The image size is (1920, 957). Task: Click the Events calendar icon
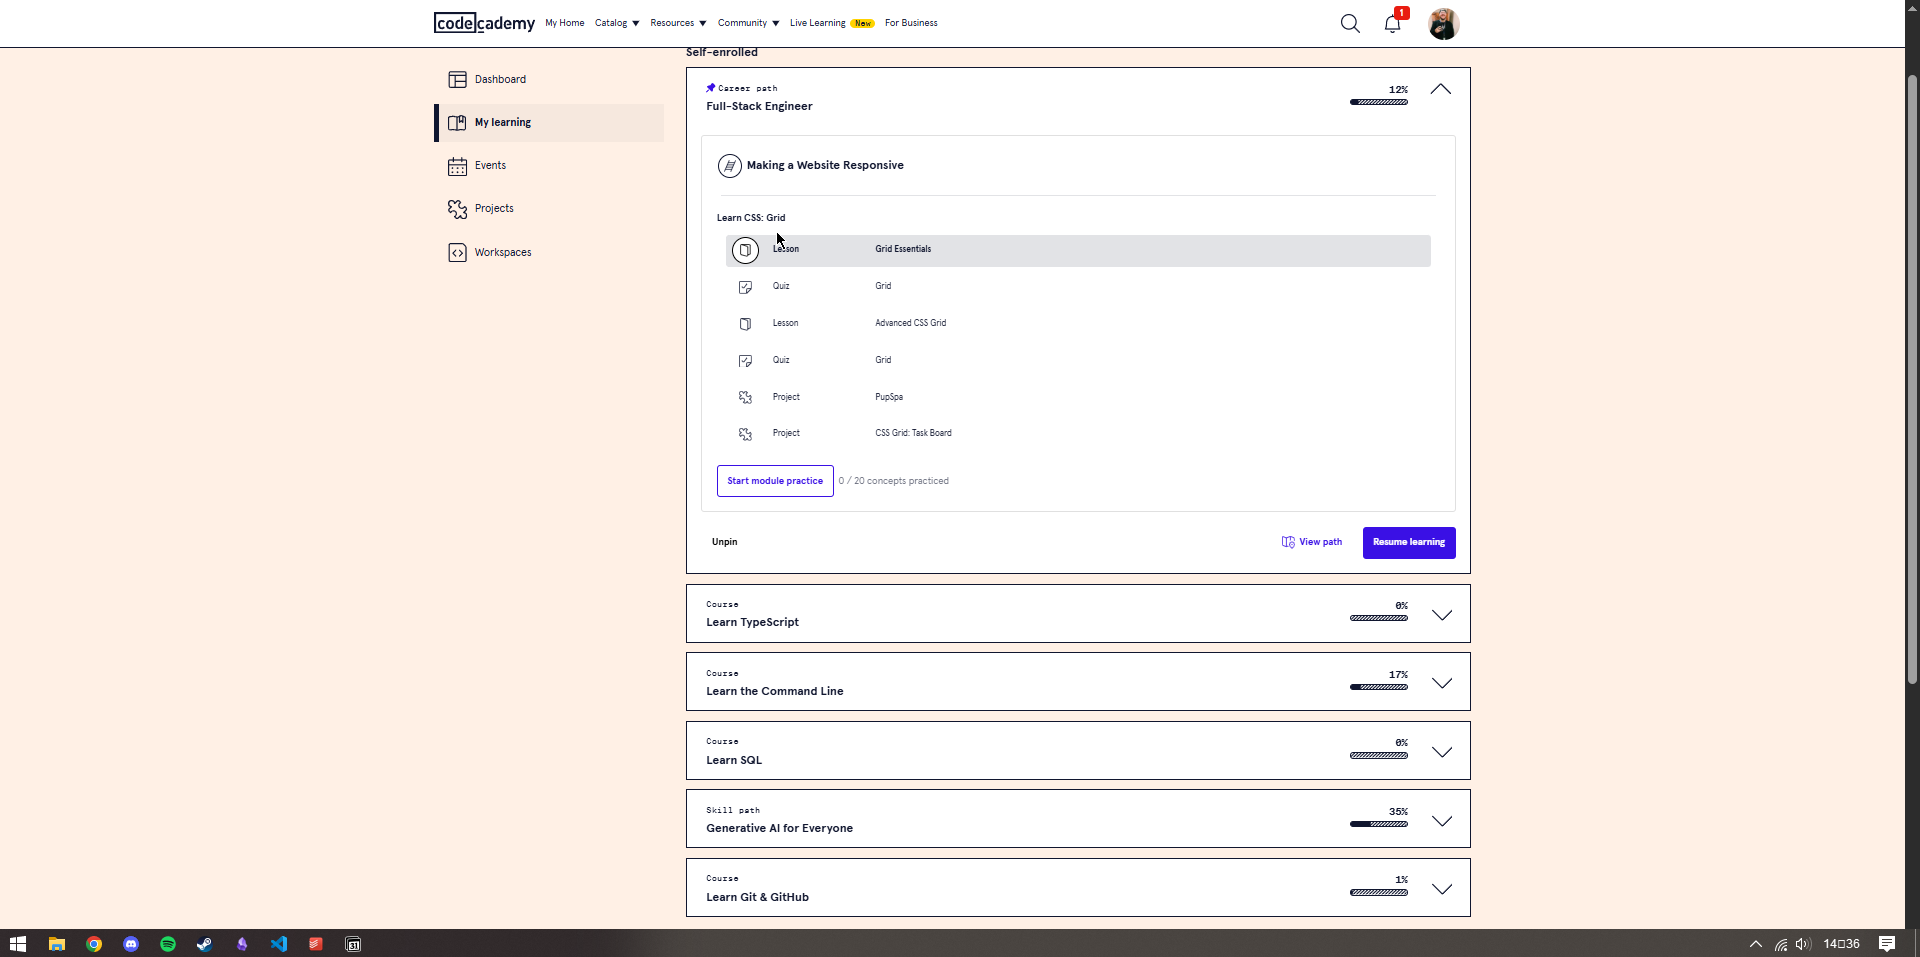tap(457, 166)
